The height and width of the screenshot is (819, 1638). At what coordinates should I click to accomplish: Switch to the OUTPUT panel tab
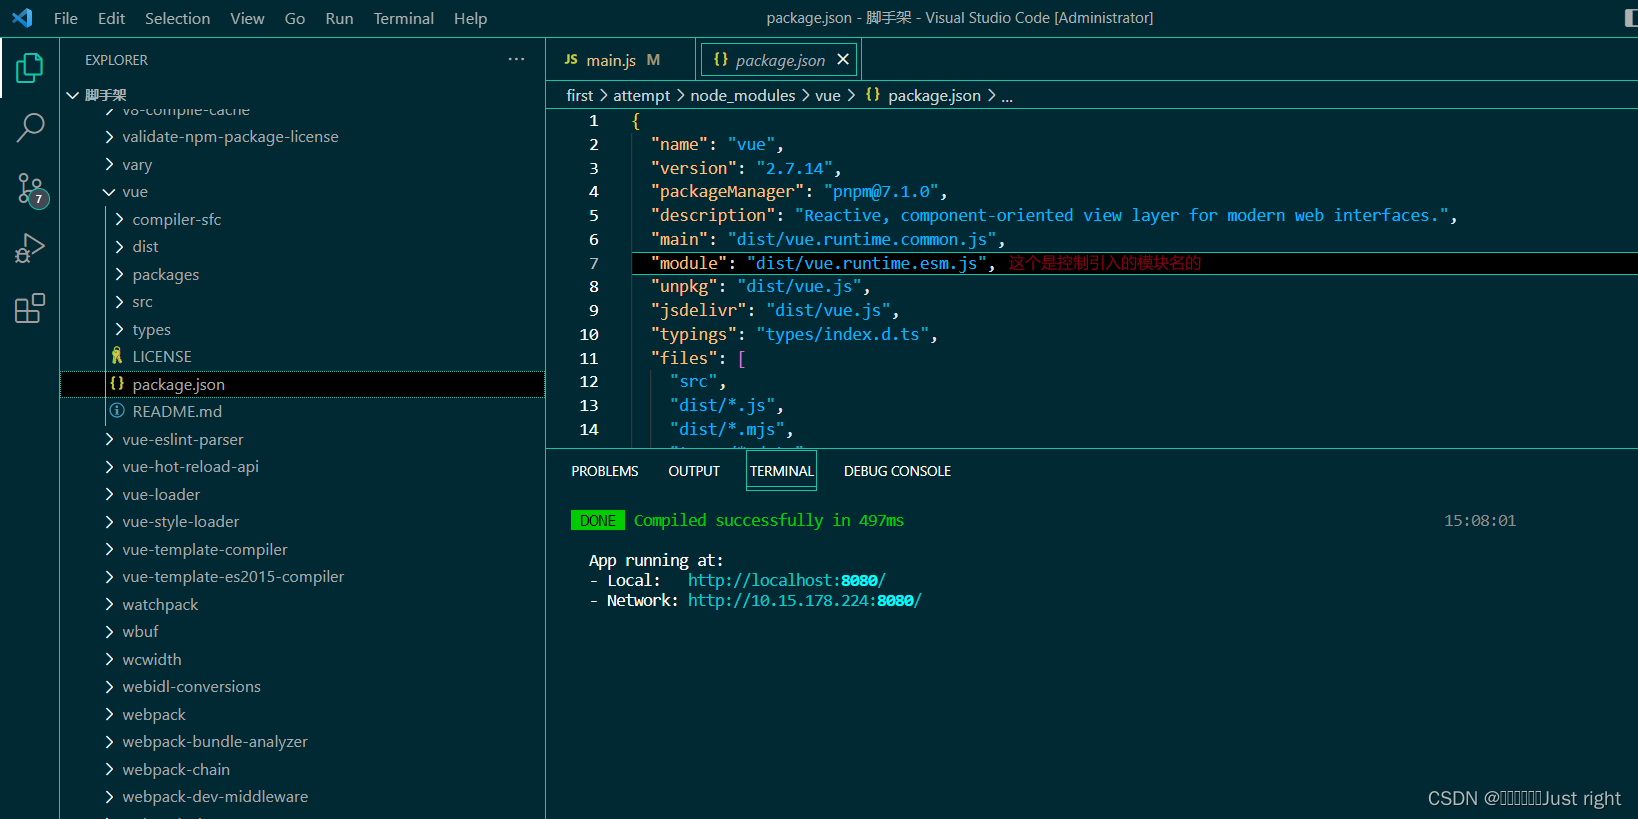point(694,471)
